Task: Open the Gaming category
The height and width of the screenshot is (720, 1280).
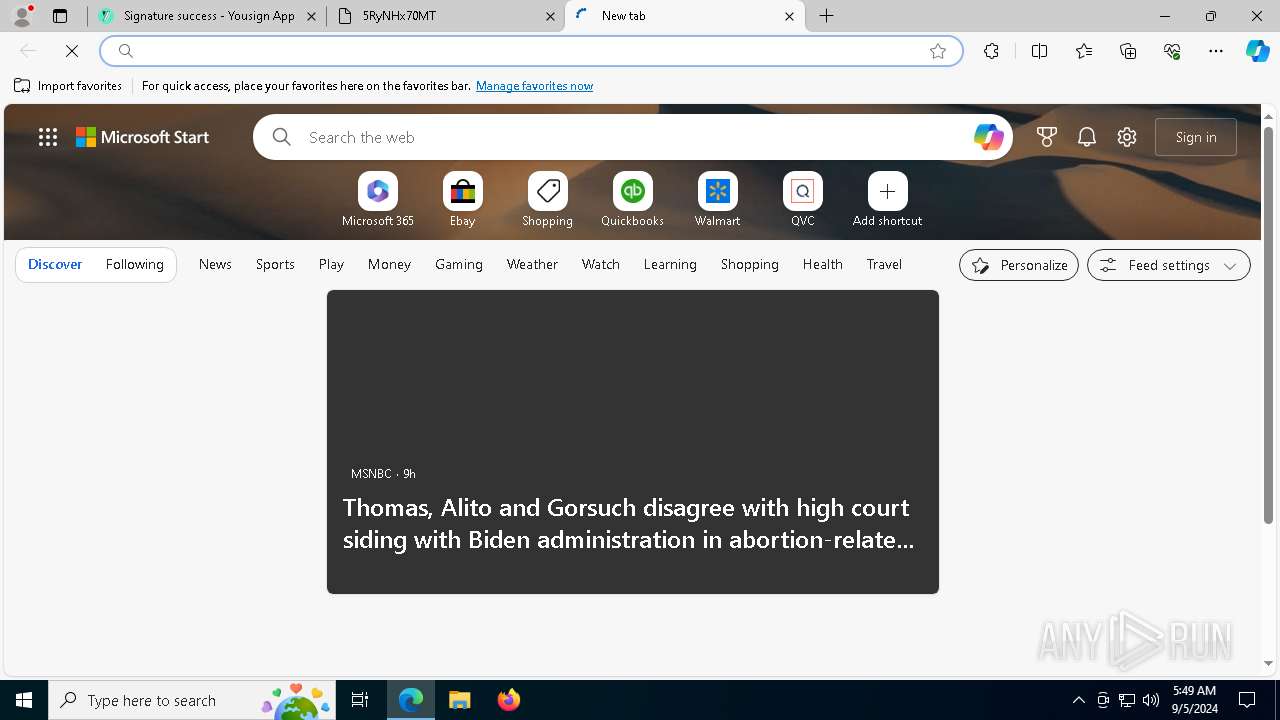Action: click(x=459, y=264)
